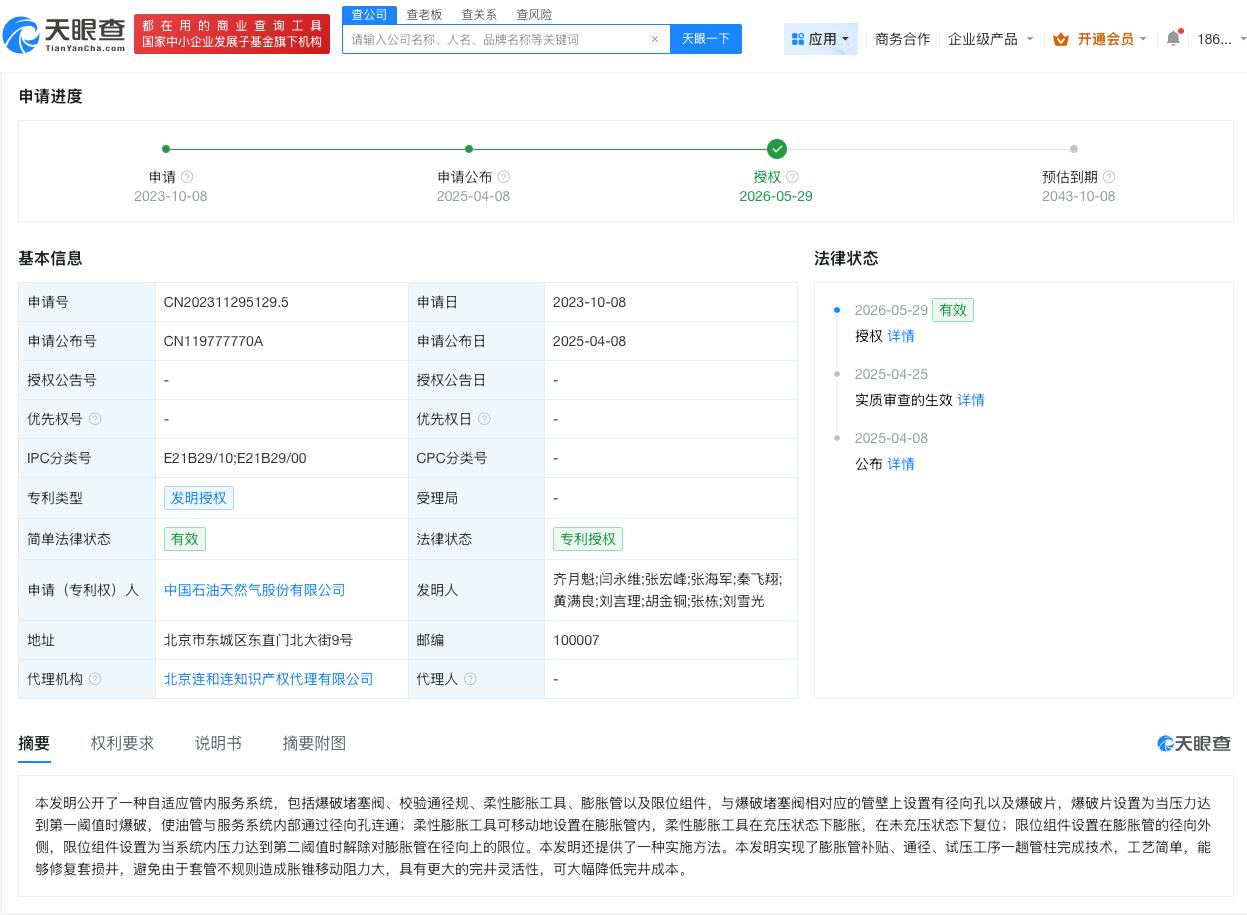The width and height of the screenshot is (1247, 915).
Task: Switch to the 摘要附图 tab
Action: 314,743
